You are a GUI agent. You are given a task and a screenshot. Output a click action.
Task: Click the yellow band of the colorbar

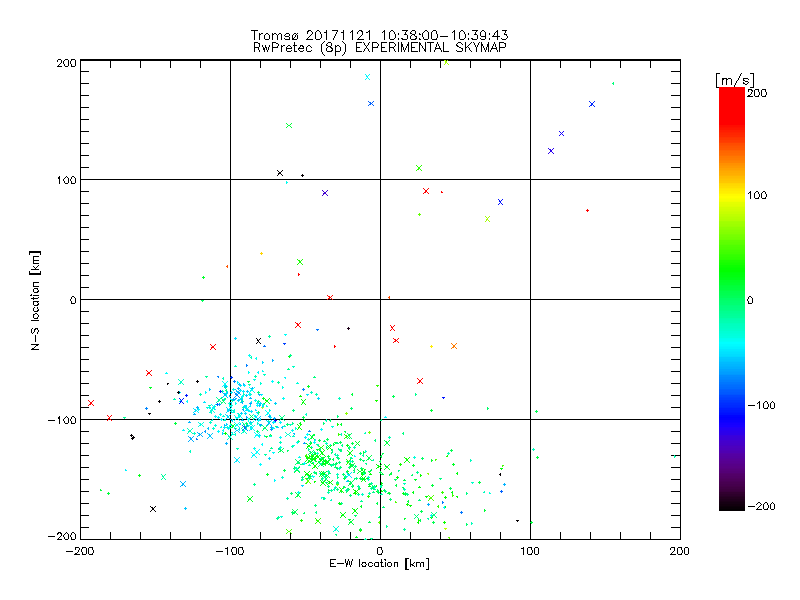[732, 195]
